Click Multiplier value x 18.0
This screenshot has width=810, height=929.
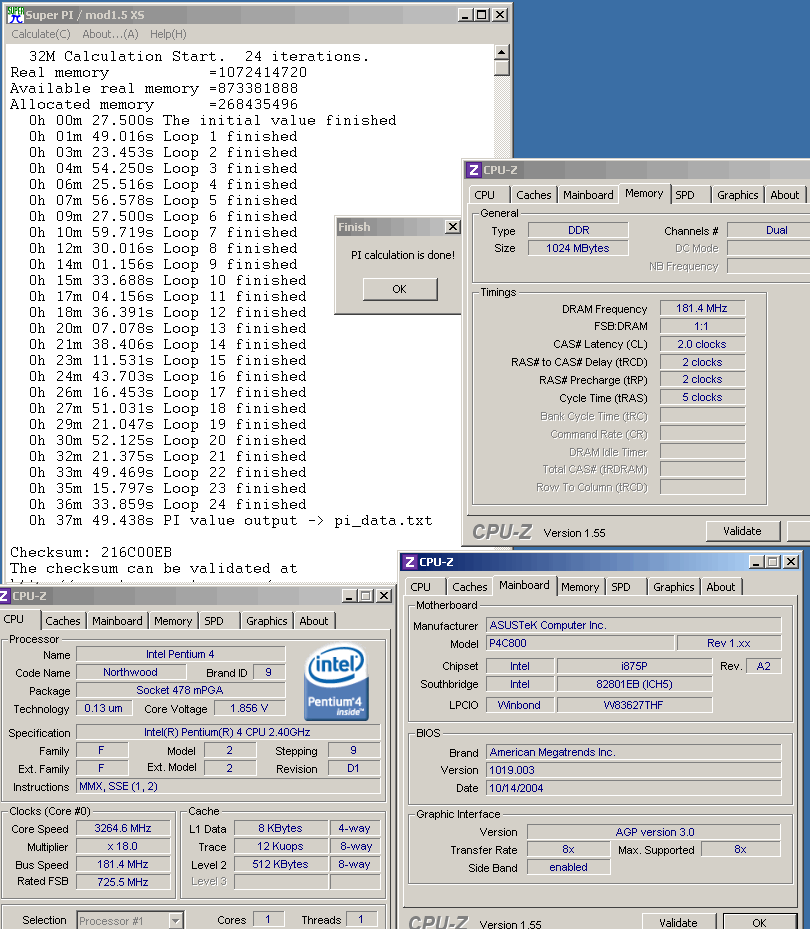coord(123,846)
